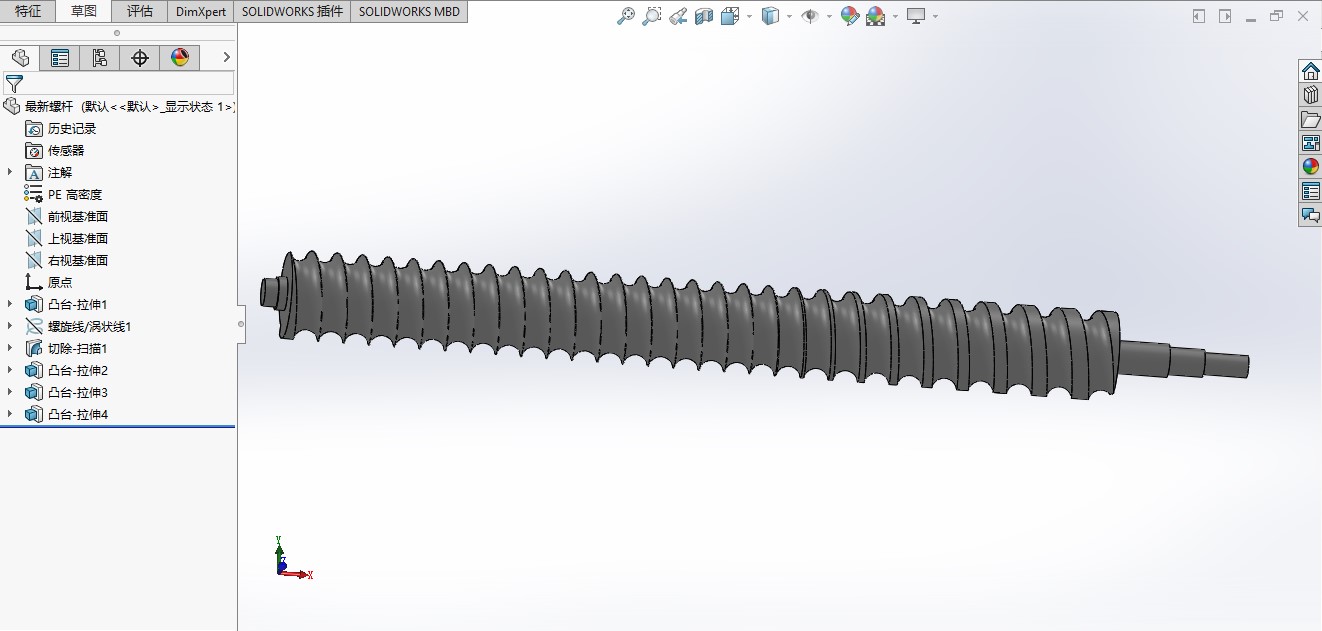
Task: Open the SOLIDWORKS Forum task pane
Action: pos(1310,215)
